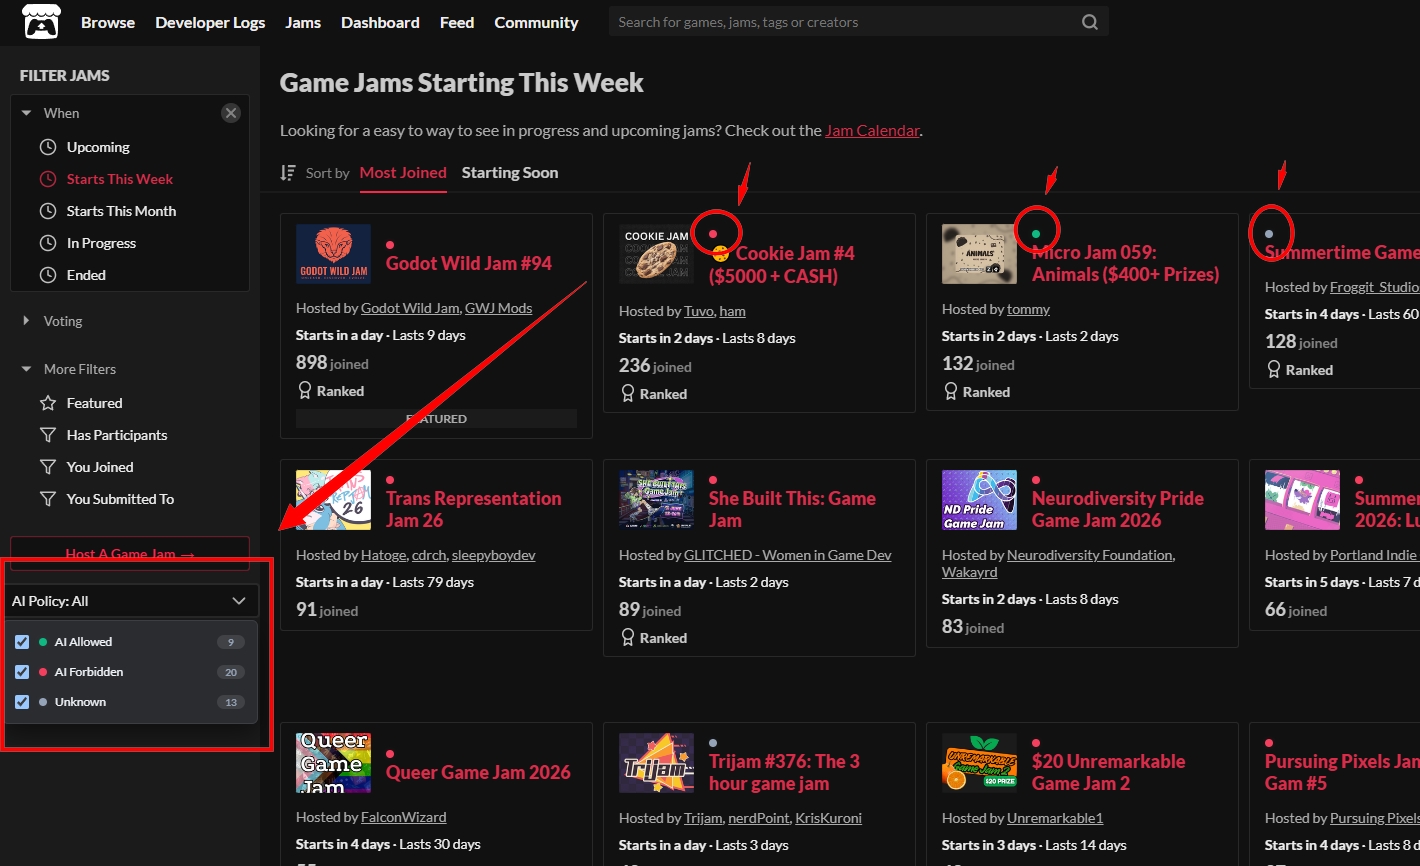Image resolution: width=1420 pixels, height=866 pixels.
Task: Expand the Voting filter section
Action: [26, 321]
